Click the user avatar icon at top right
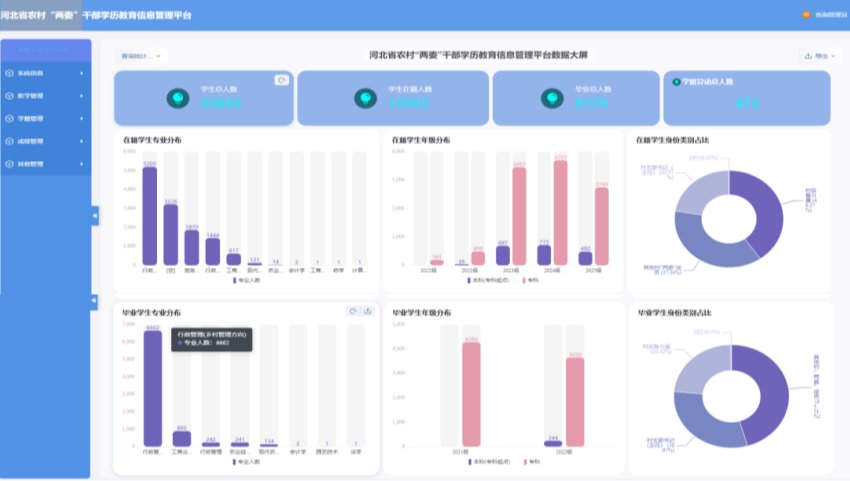850x481 pixels. (x=806, y=15)
